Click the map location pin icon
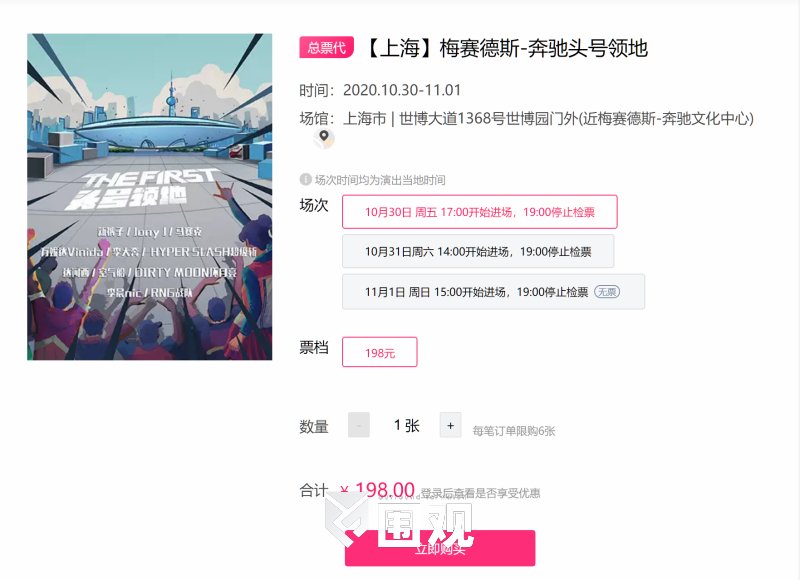 323,138
